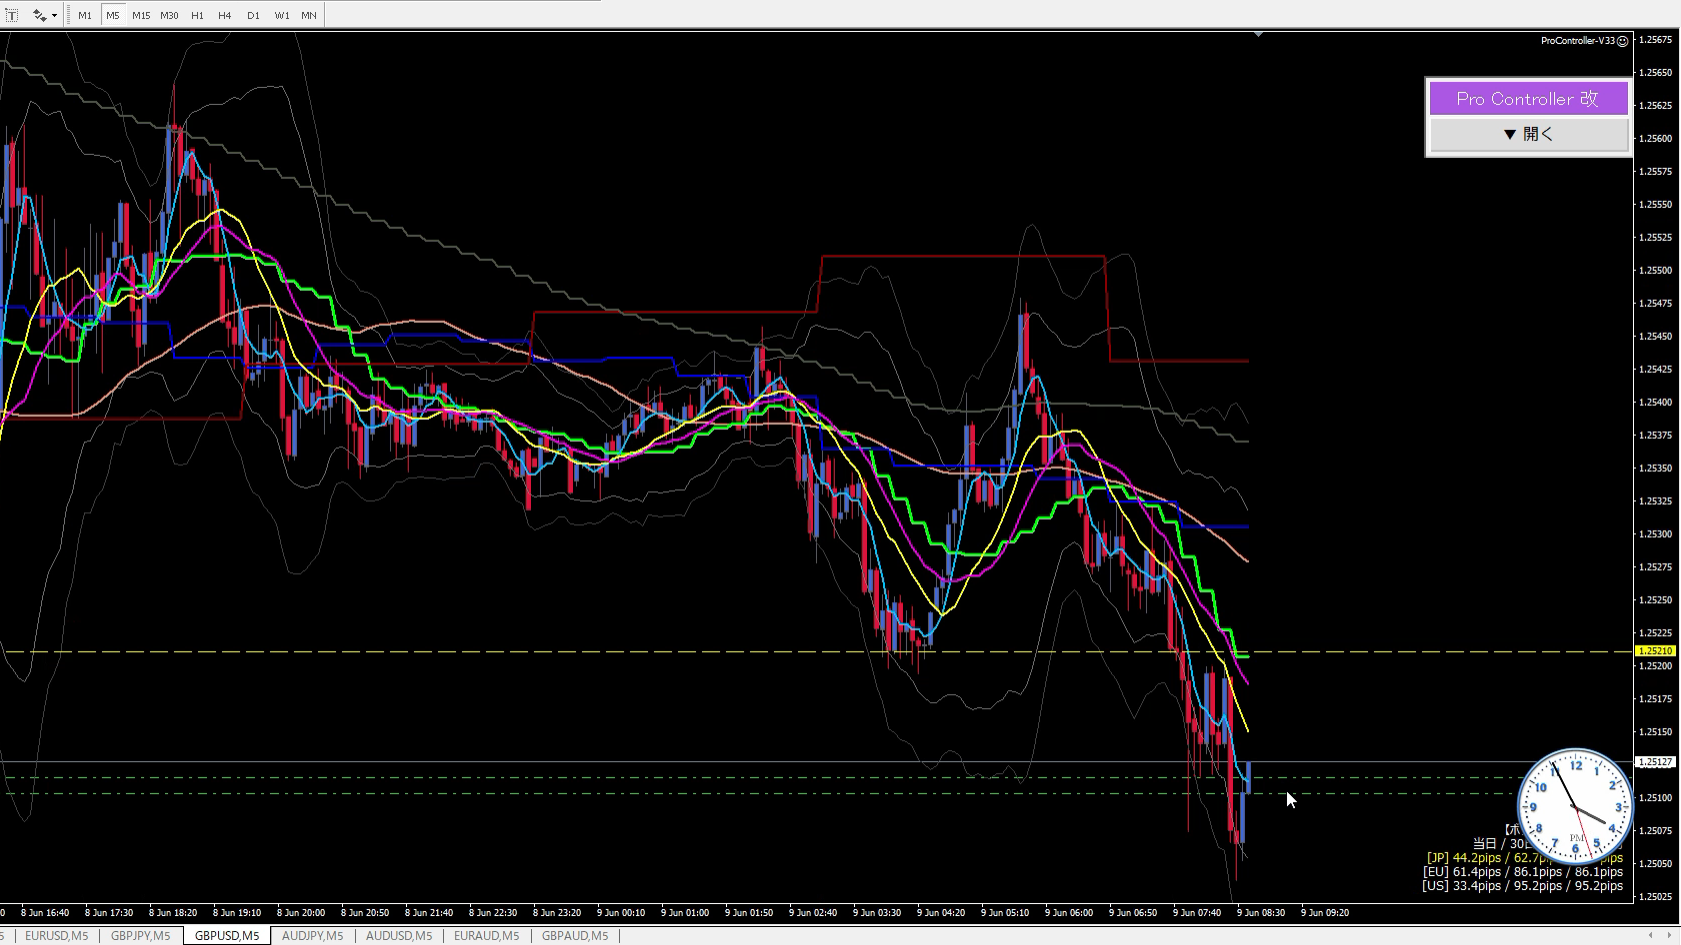Click the [US] pips statistics line
Viewport: 1681px width, 945px height.
pyautogui.click(x=1522, y=886)
